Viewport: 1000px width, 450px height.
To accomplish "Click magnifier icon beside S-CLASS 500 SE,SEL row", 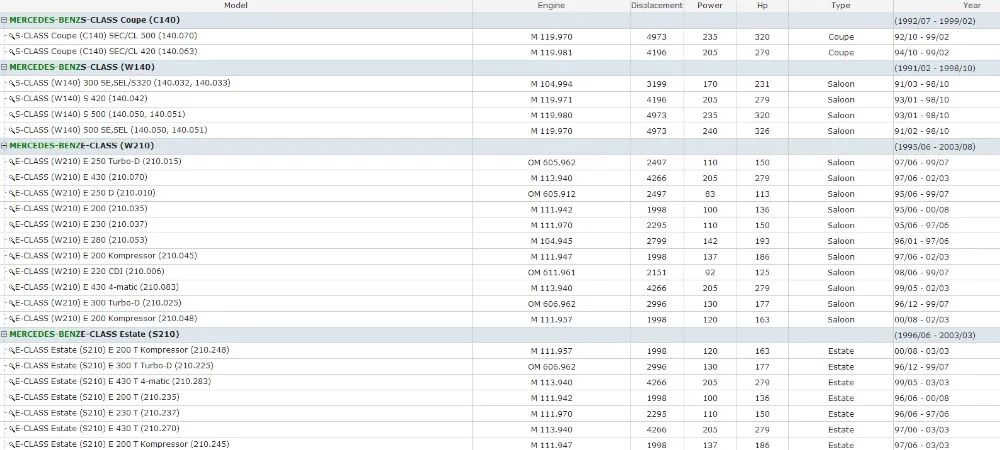I will click(x=11, y=131).
